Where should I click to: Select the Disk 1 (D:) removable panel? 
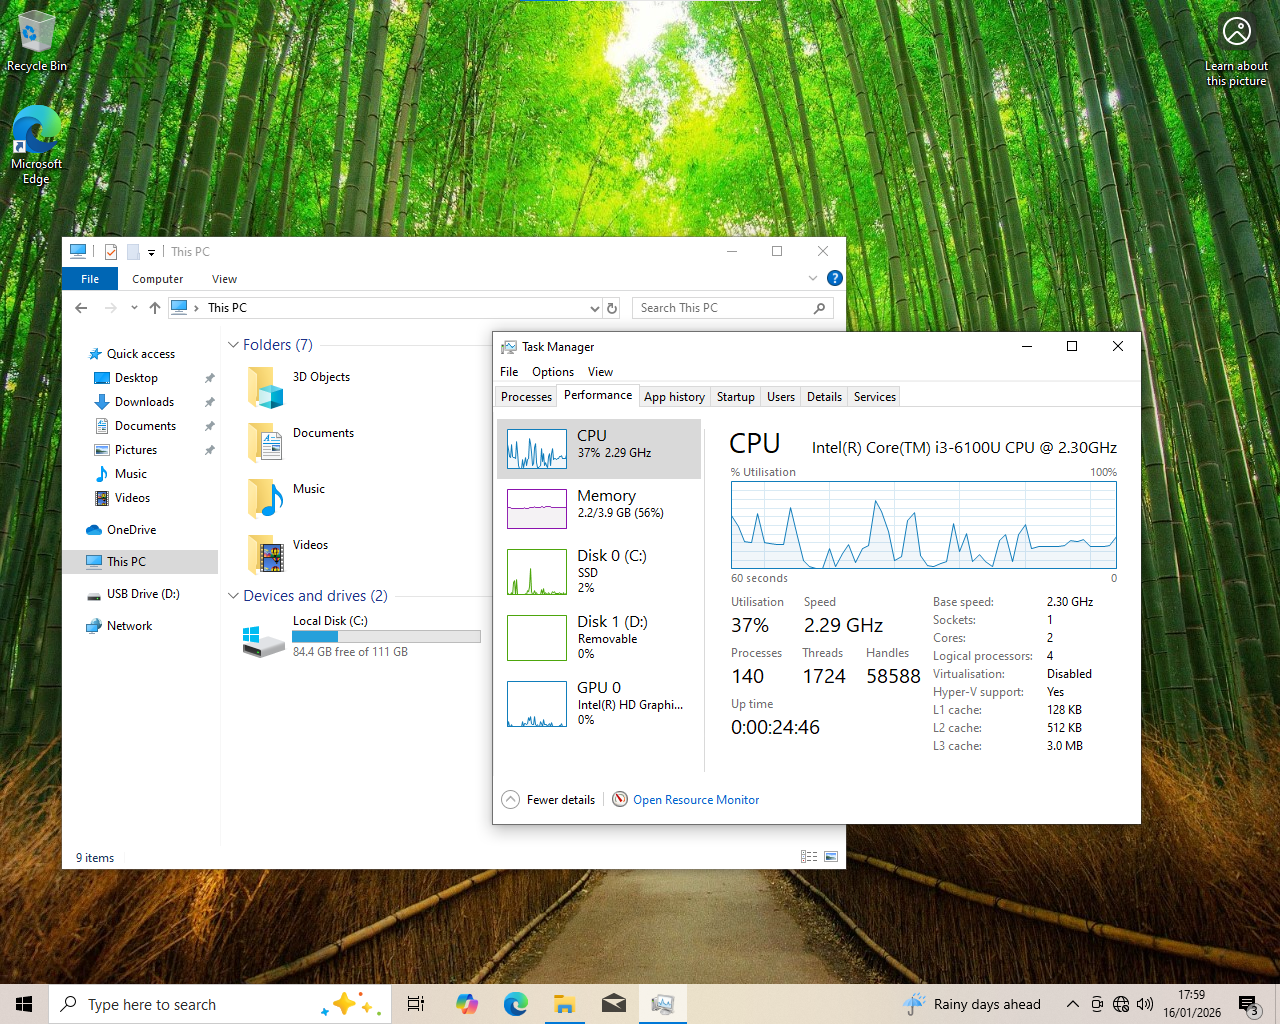point(598,637)
